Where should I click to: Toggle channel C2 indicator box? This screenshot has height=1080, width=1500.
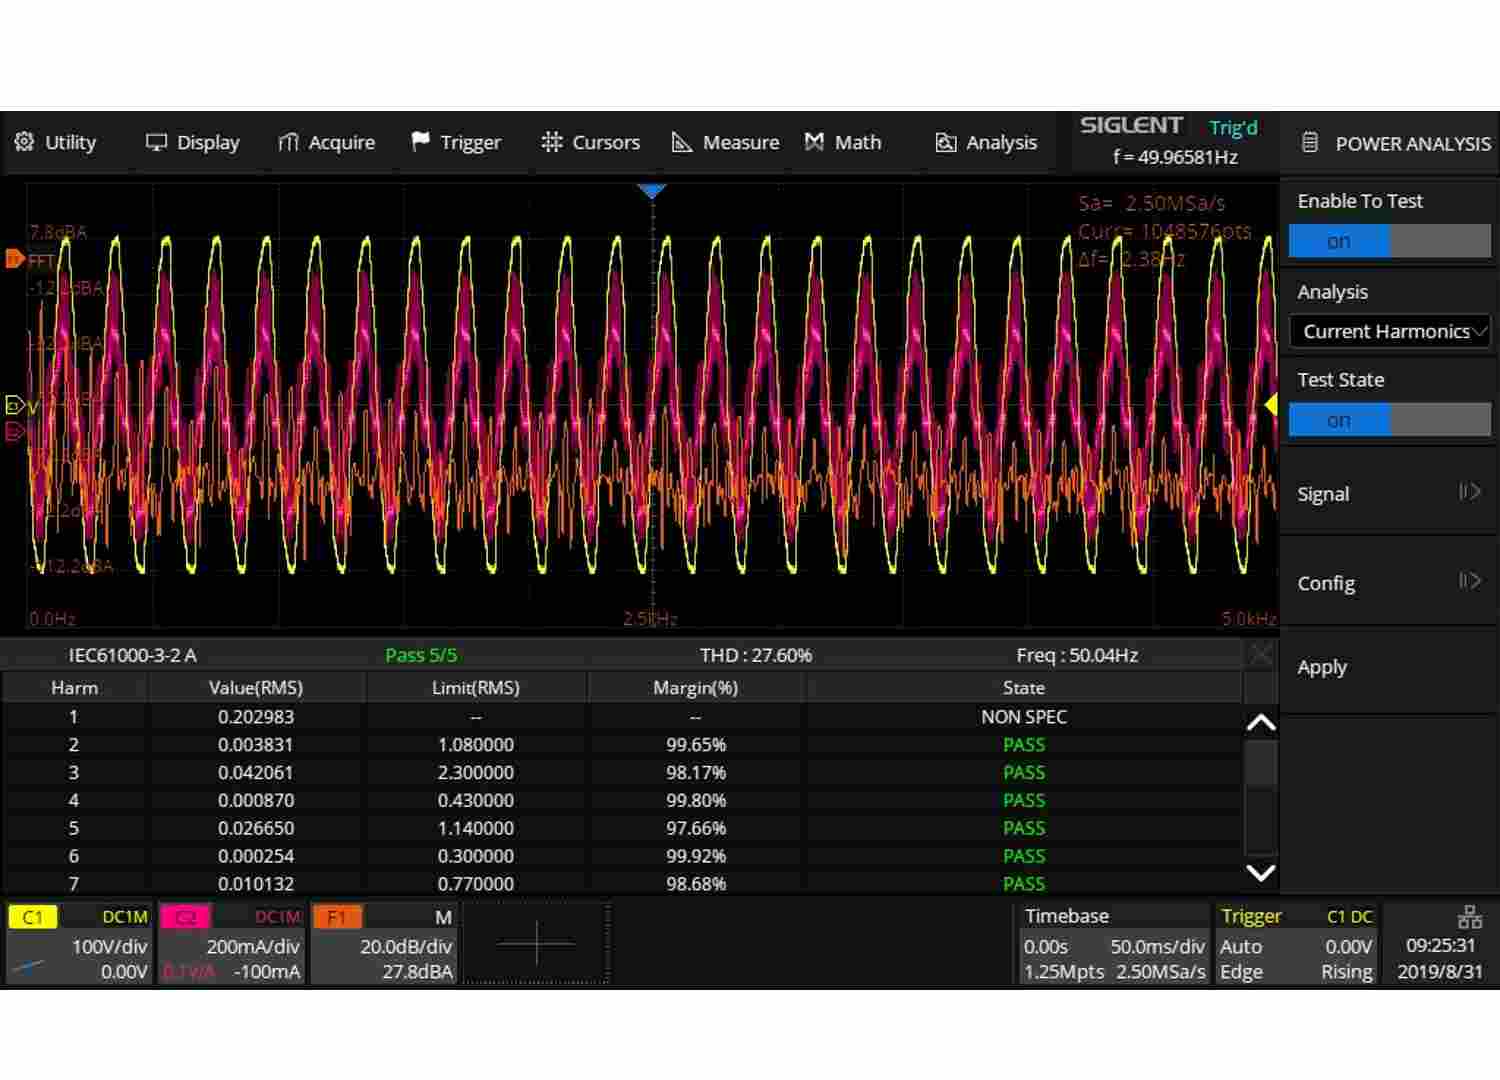click(x=187, y=917)
